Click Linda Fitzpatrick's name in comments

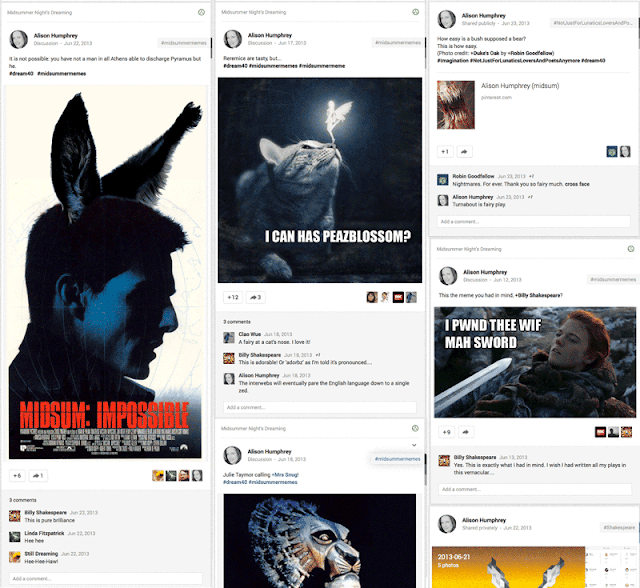pos(44,533)
